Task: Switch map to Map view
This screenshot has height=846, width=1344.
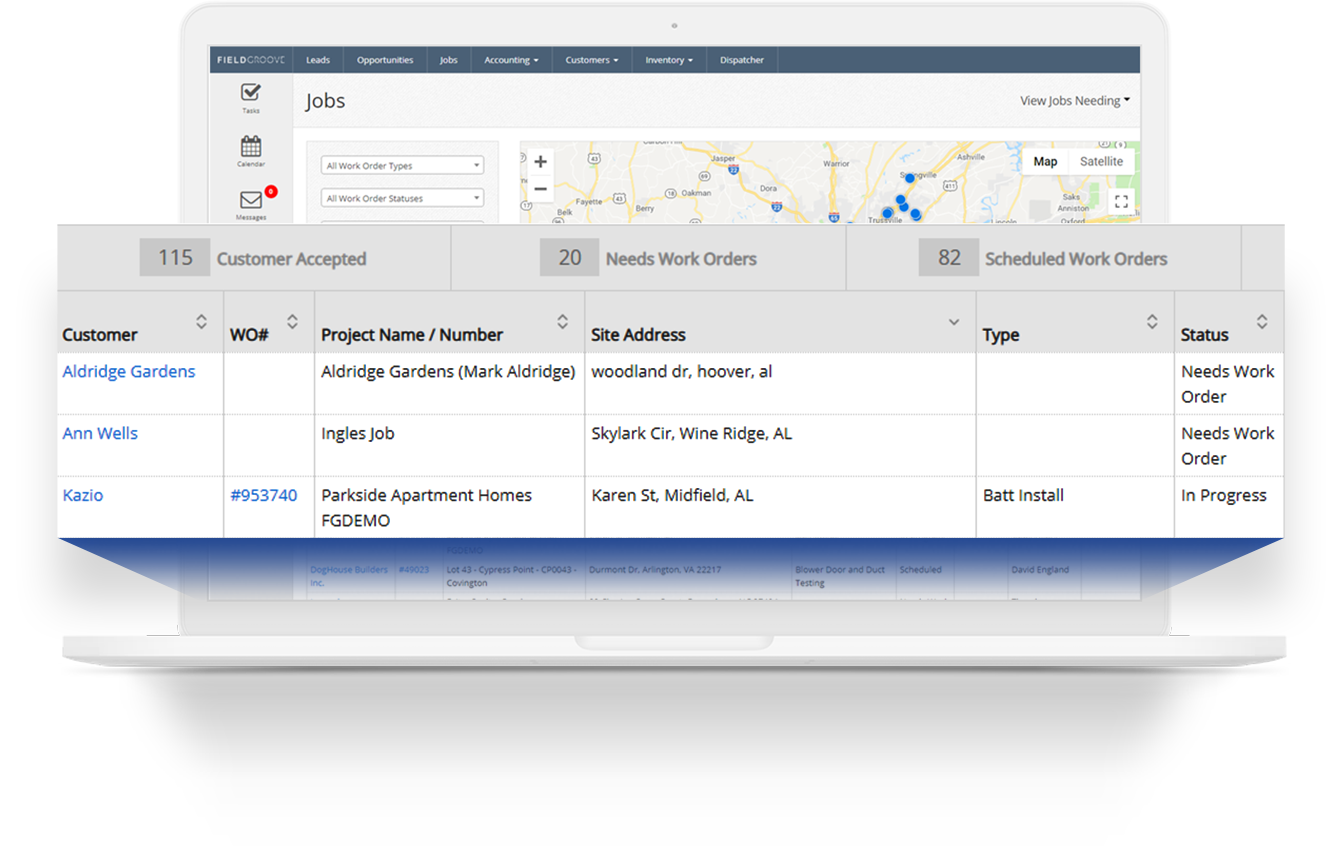Action: 1045,162
